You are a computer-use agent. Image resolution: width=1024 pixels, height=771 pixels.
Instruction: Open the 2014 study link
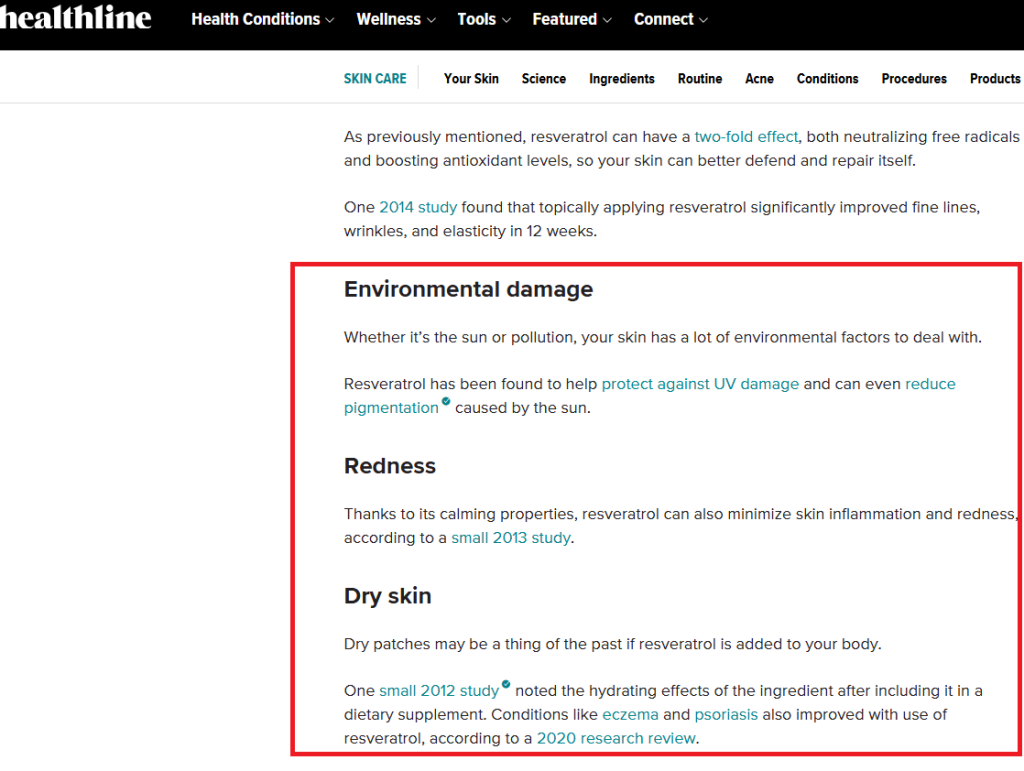(417, 207)
